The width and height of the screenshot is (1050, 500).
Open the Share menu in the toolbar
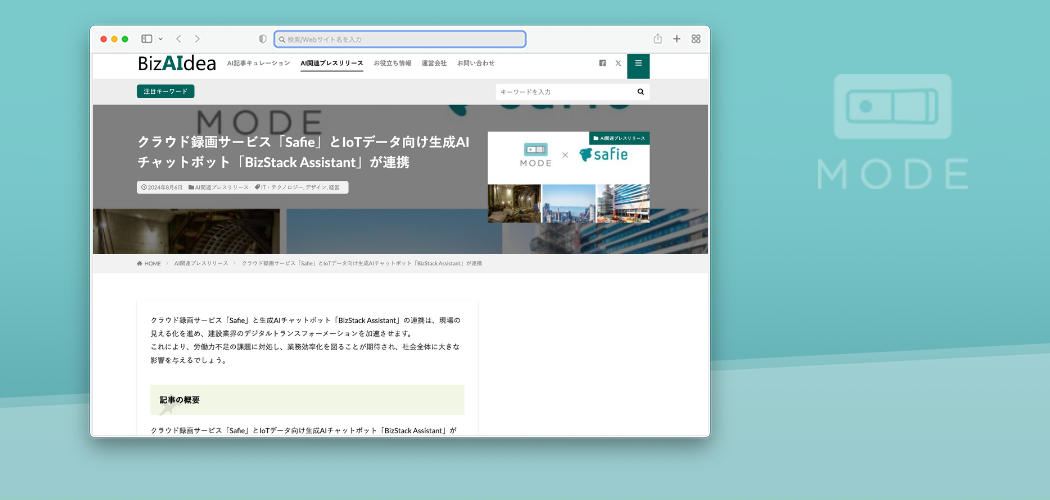coord(658,39)
